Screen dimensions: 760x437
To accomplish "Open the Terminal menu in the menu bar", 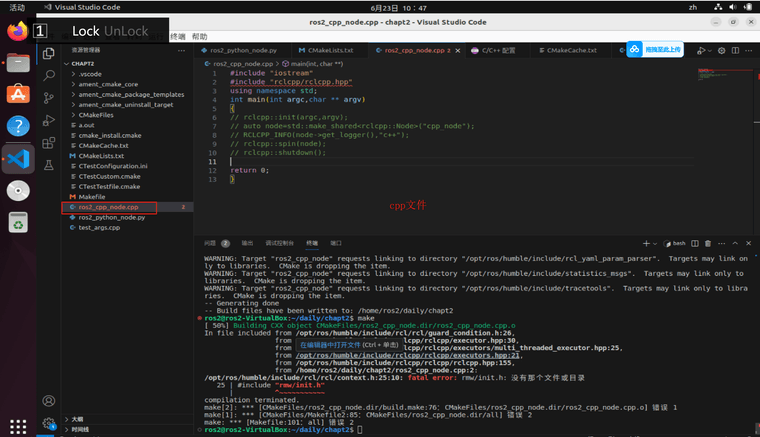I will click(178, 37).
